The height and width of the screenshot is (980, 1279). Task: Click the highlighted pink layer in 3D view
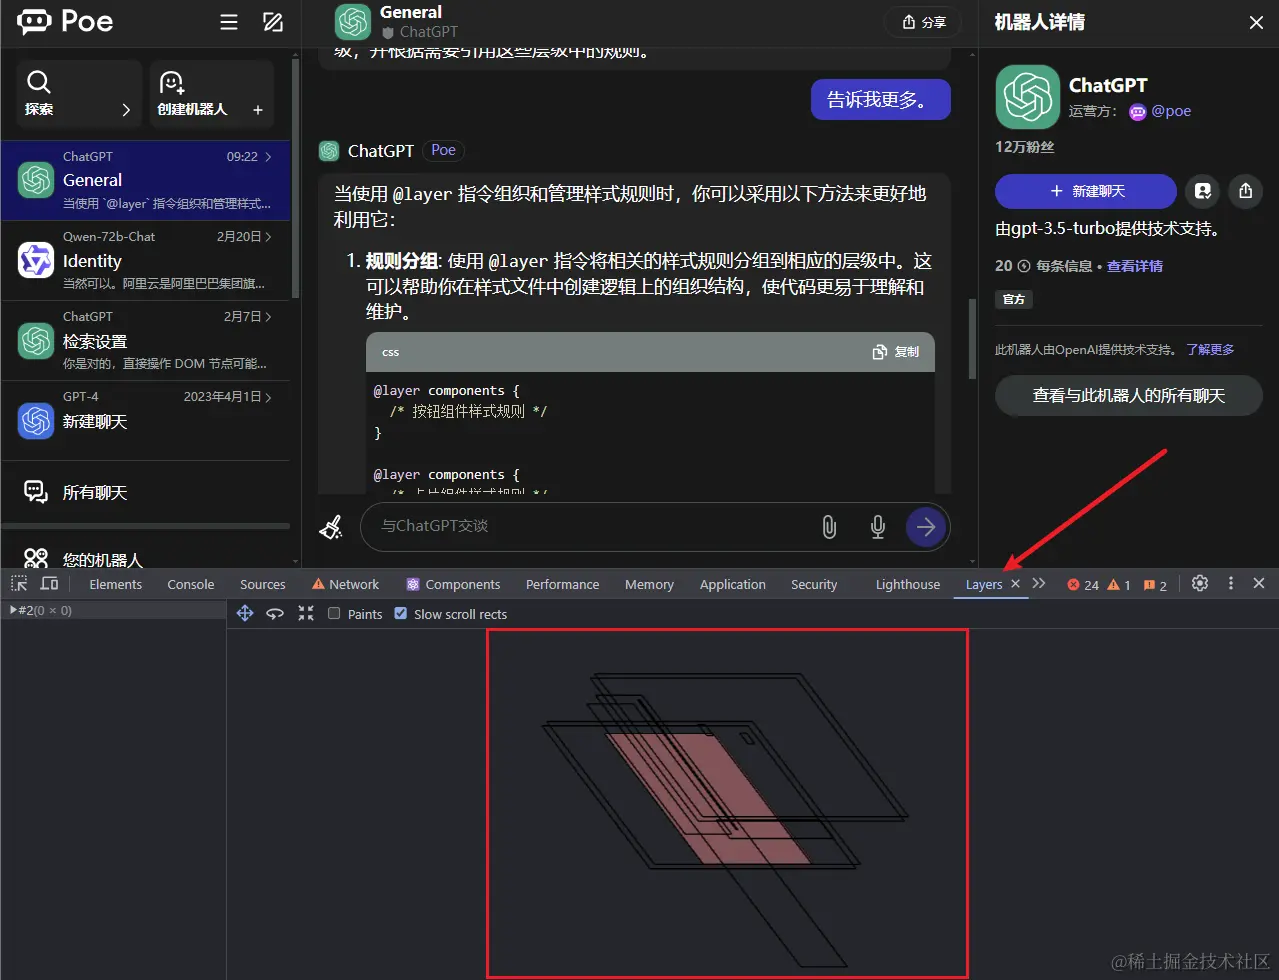pyautogui.click(x=708, y=798)
